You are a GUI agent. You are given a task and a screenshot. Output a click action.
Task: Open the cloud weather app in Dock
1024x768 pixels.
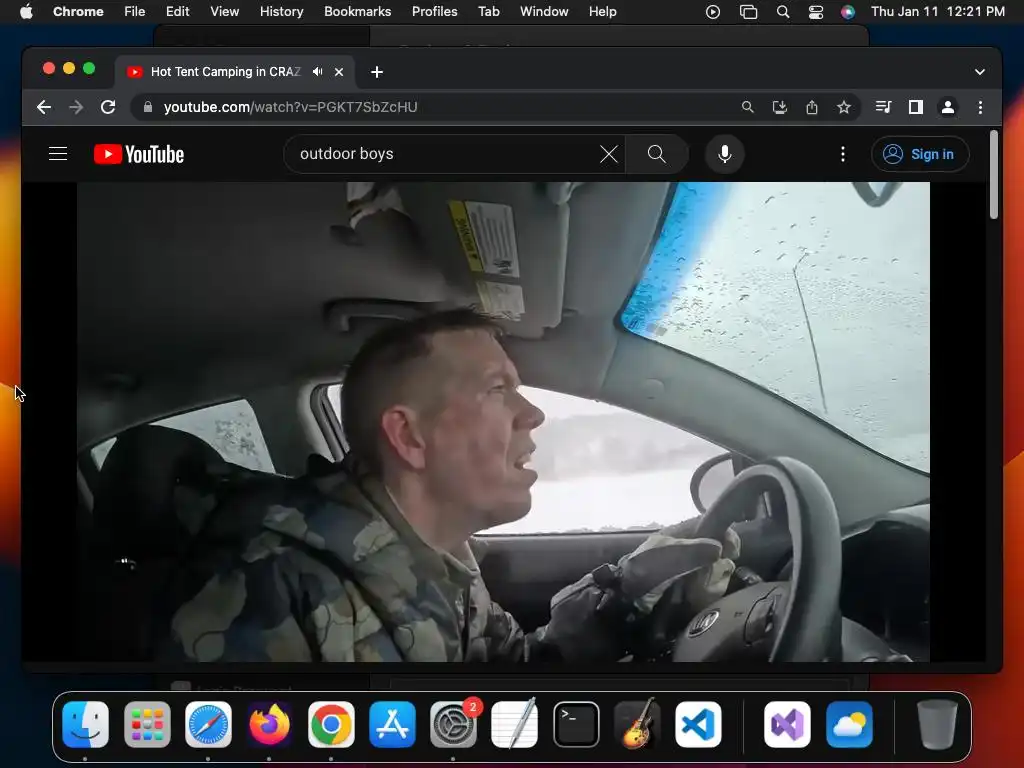point(849,724)
